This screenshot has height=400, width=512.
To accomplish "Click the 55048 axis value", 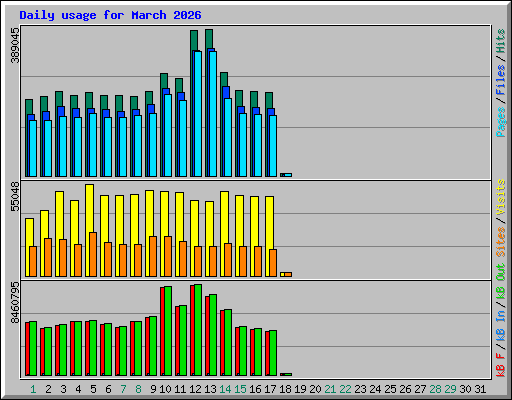I will coord(15,197).
